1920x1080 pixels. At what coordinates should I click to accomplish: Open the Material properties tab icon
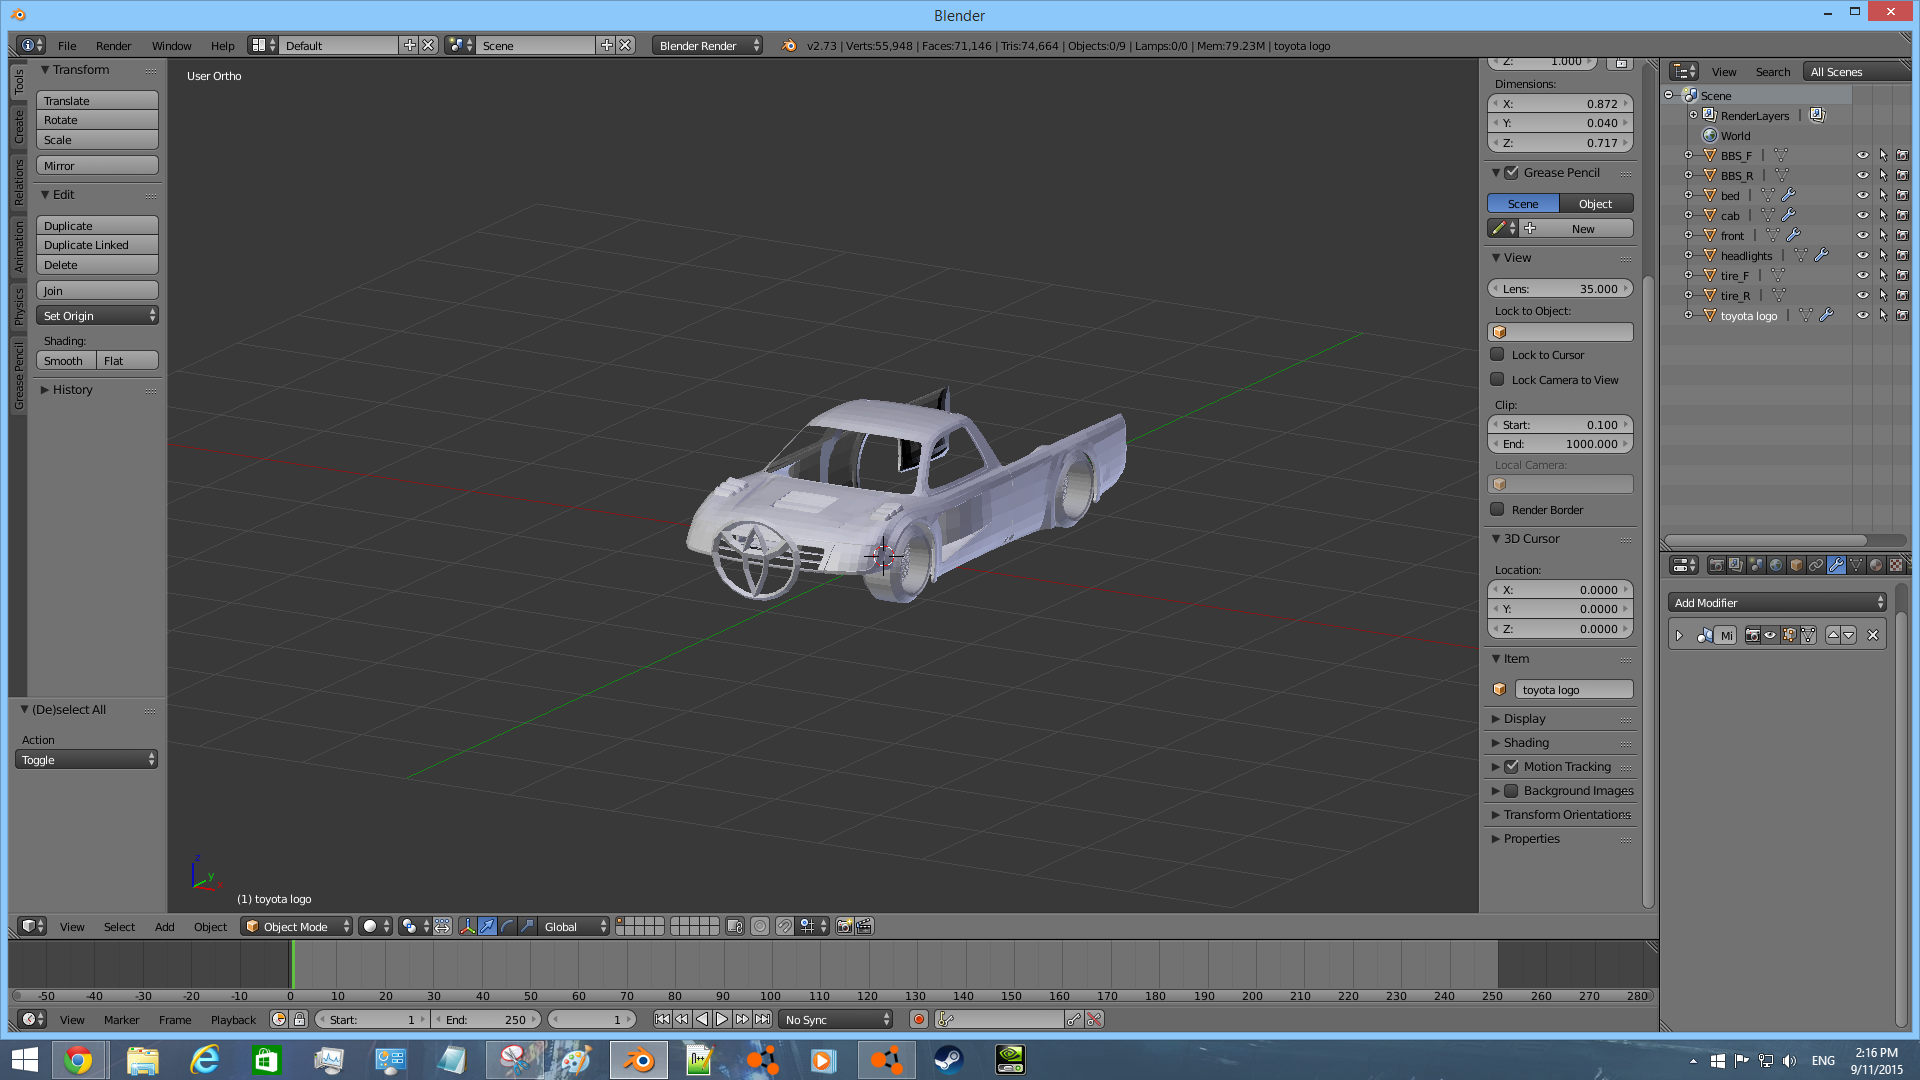click(1876, 565)
